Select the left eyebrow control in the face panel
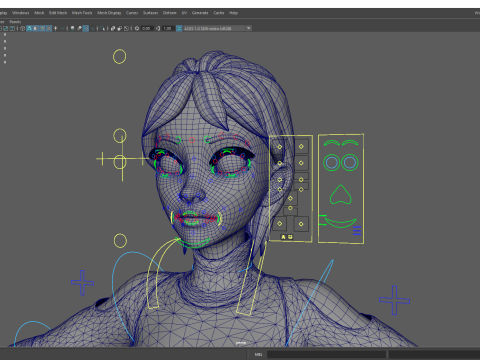The height and width of the screenshot is (360, 480). [332, 143]
